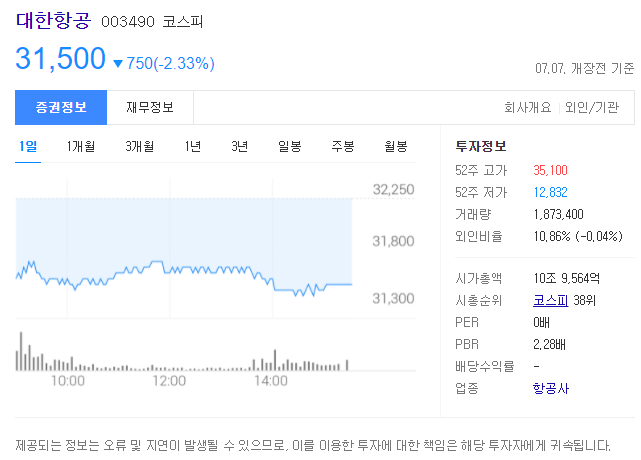Click the change value 750(-2.33%)
The width and height of the screenshot is (641, 460).
tap(170, 63)
